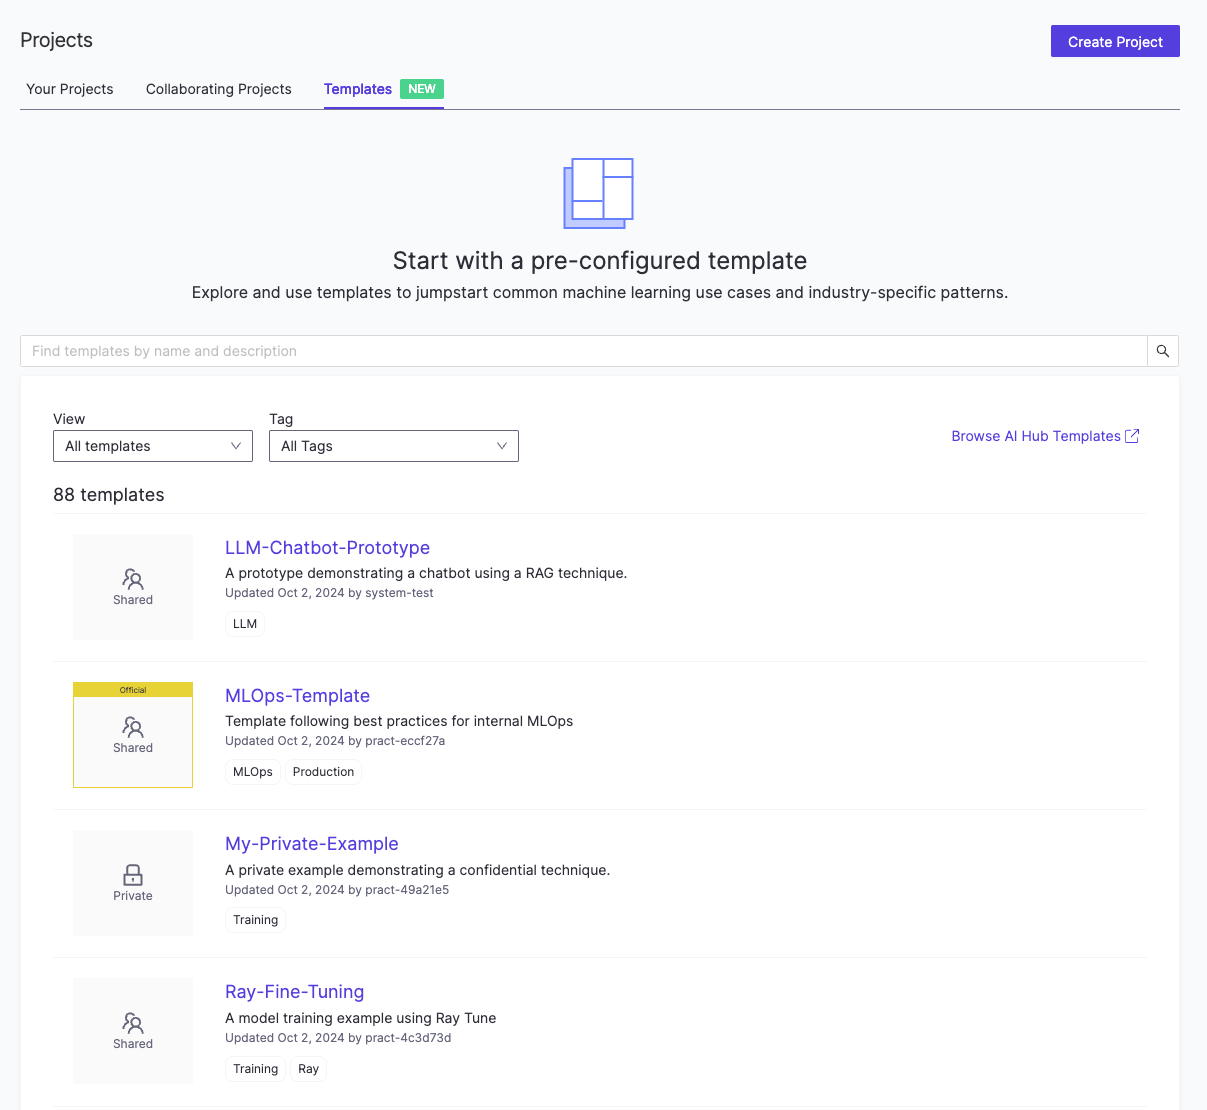The height and width of the screenshot is (1110, 1207).
Task: Click 'A prototype demonstrating a chatbot' description
Action: (426, 573)
